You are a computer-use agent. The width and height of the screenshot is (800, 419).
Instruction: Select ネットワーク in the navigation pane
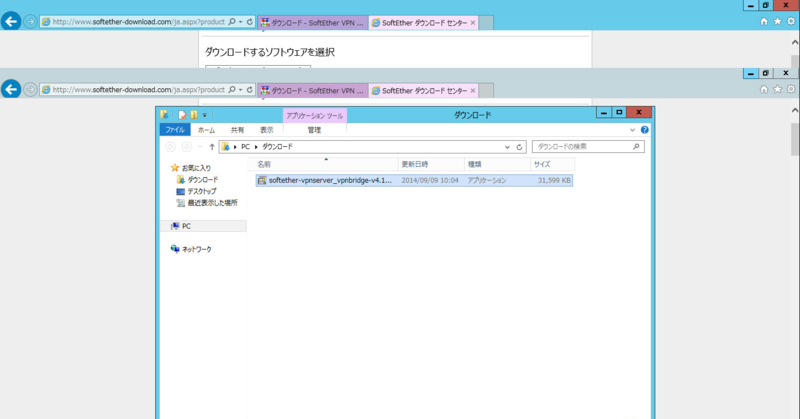point(196,249)
